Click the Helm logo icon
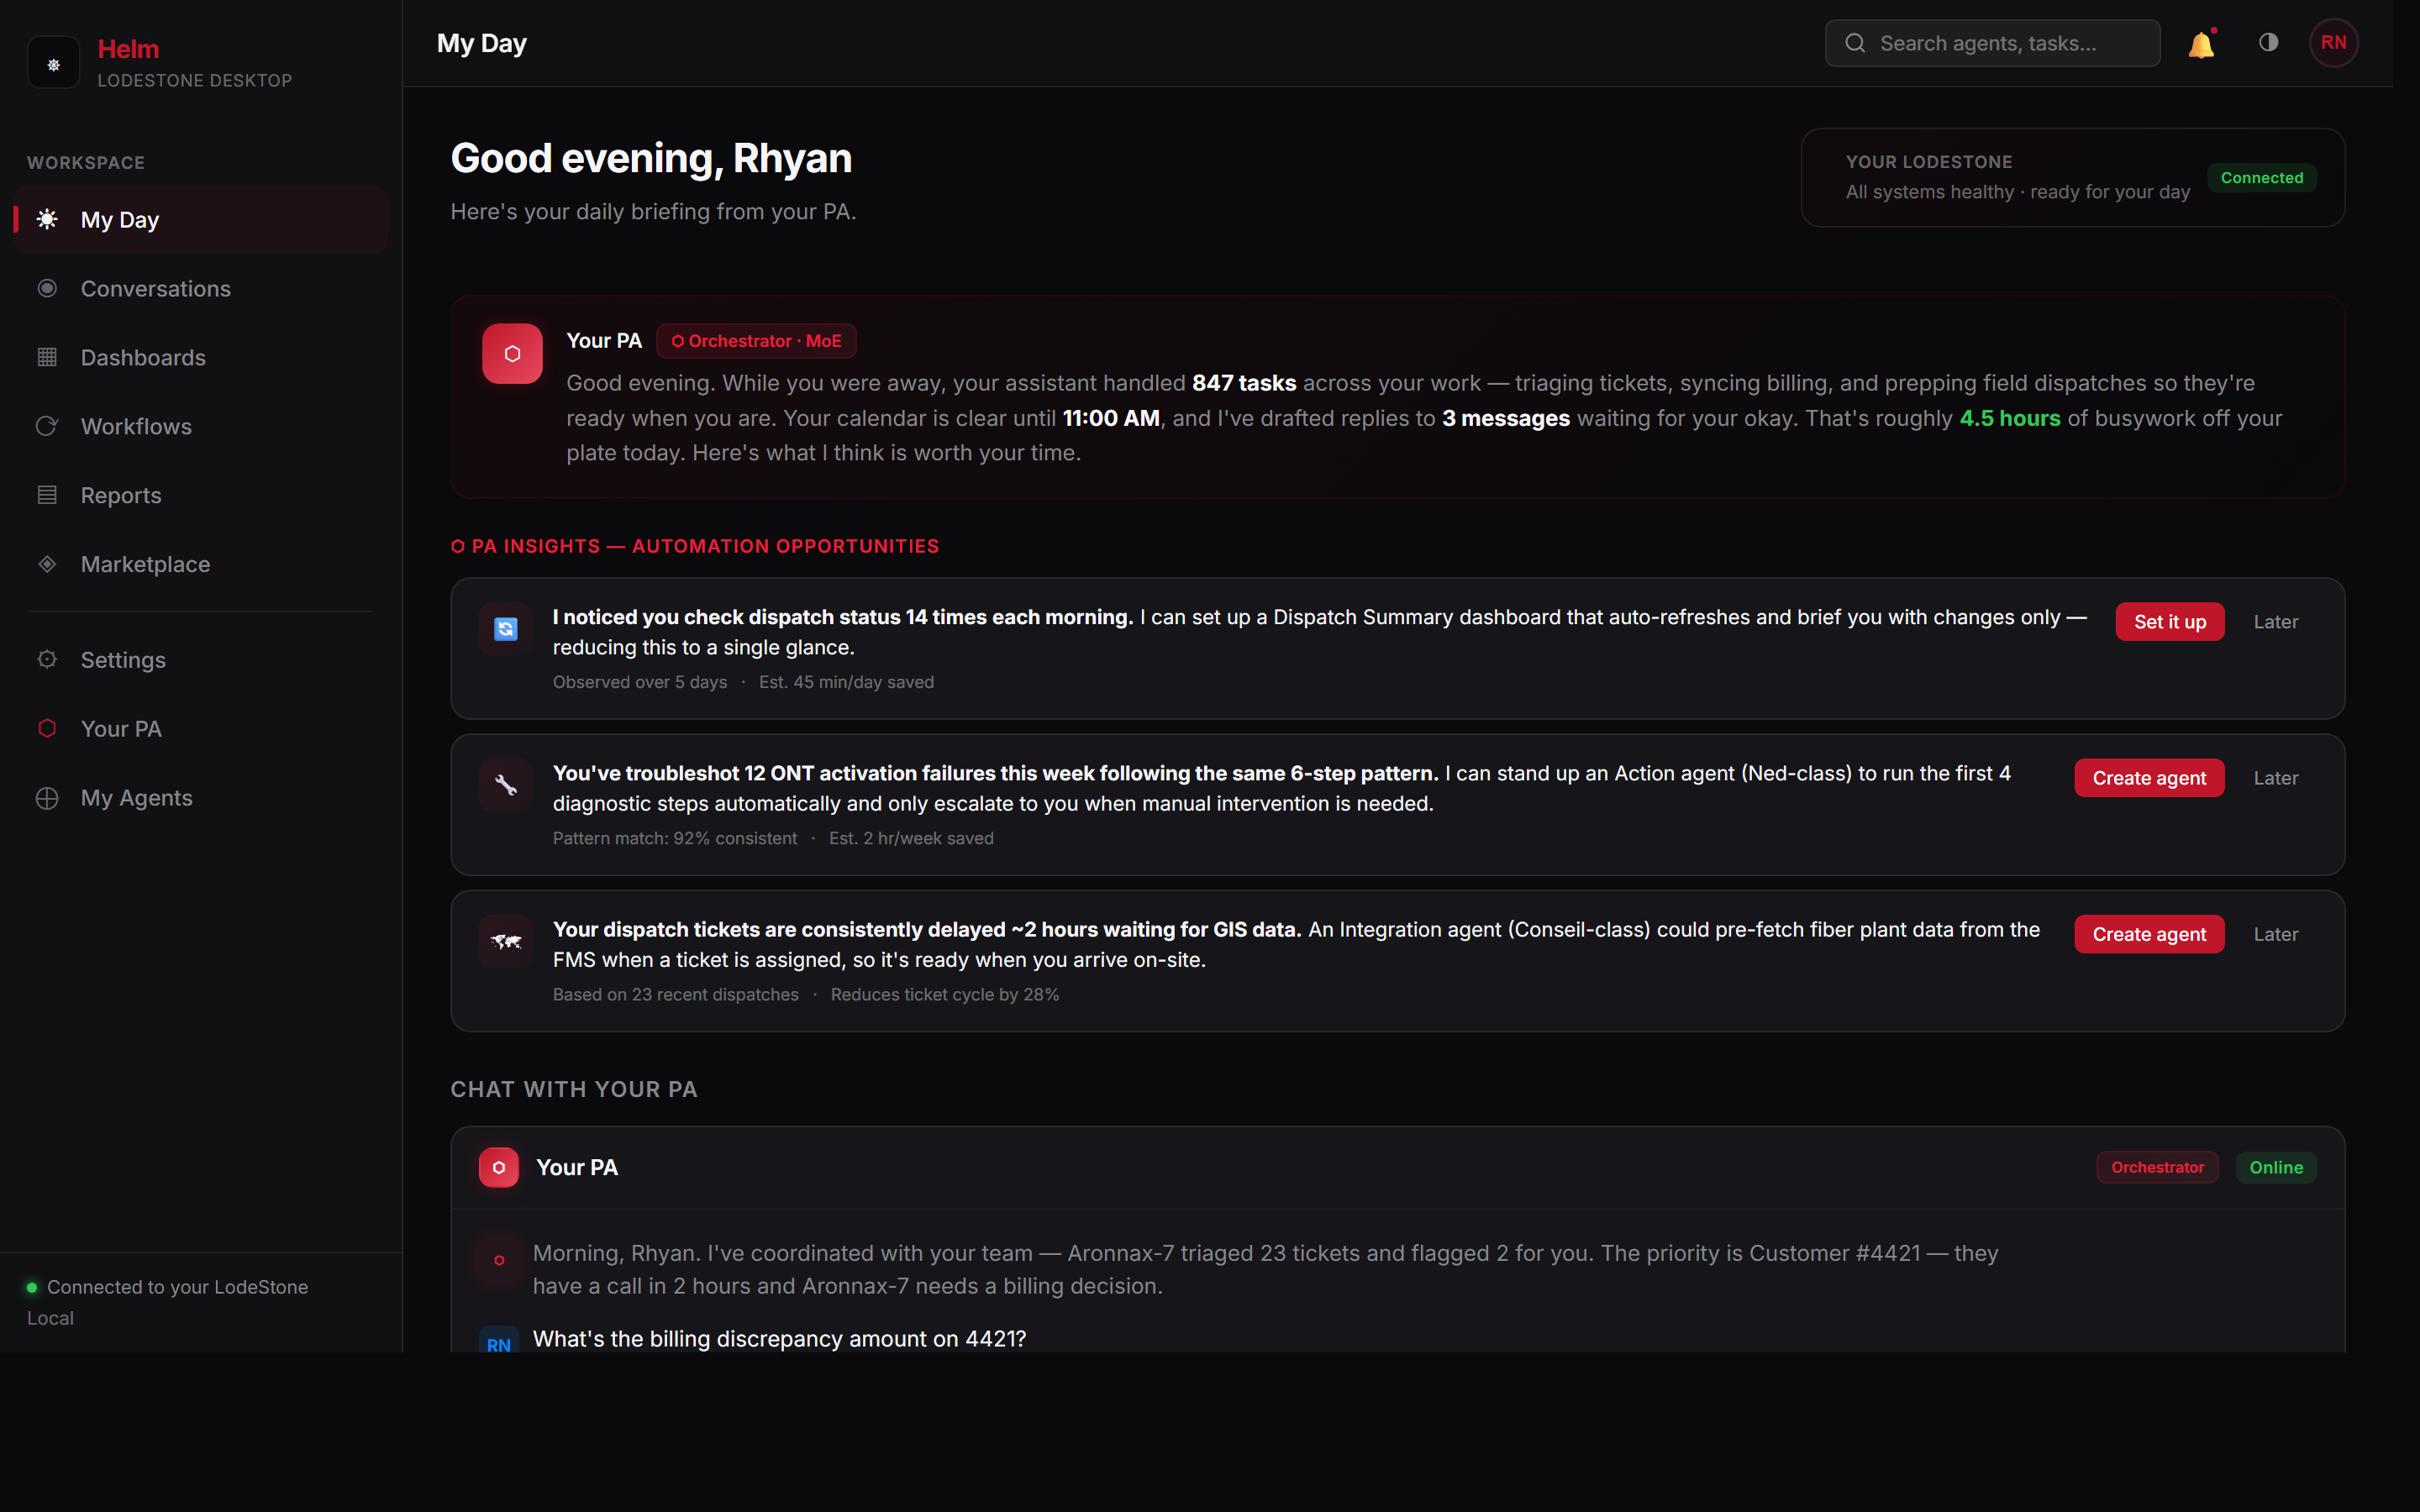The width and height of the screenshot is (2420, 1512). (54, 63)
